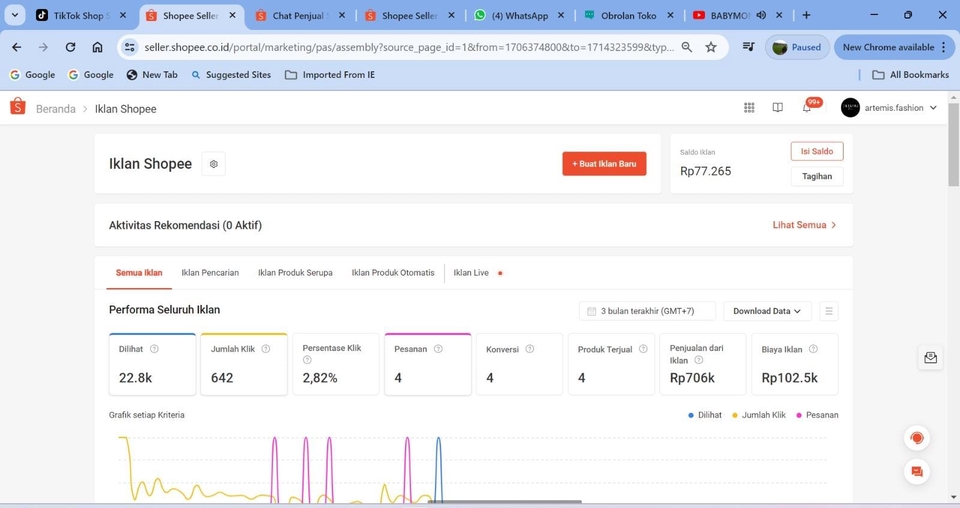Reload the page with browser refresh icon
The height and width of the screenshot is (508, 960).
click(x=70, y=47)
